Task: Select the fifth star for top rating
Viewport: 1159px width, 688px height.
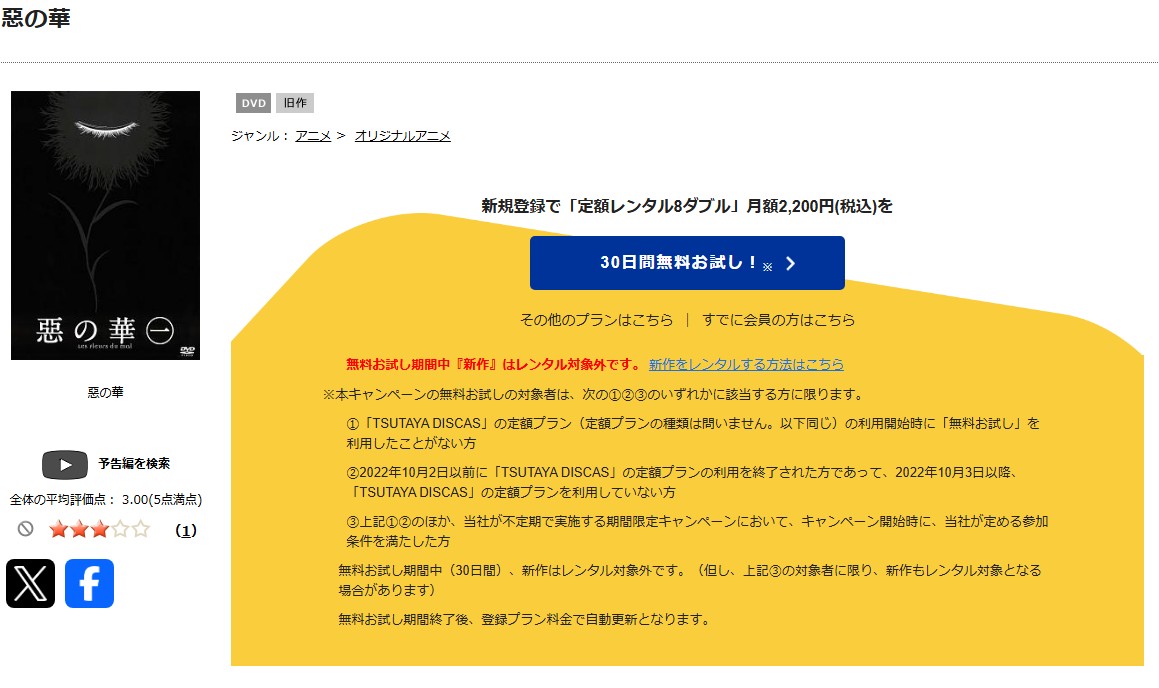Action: 140,529
